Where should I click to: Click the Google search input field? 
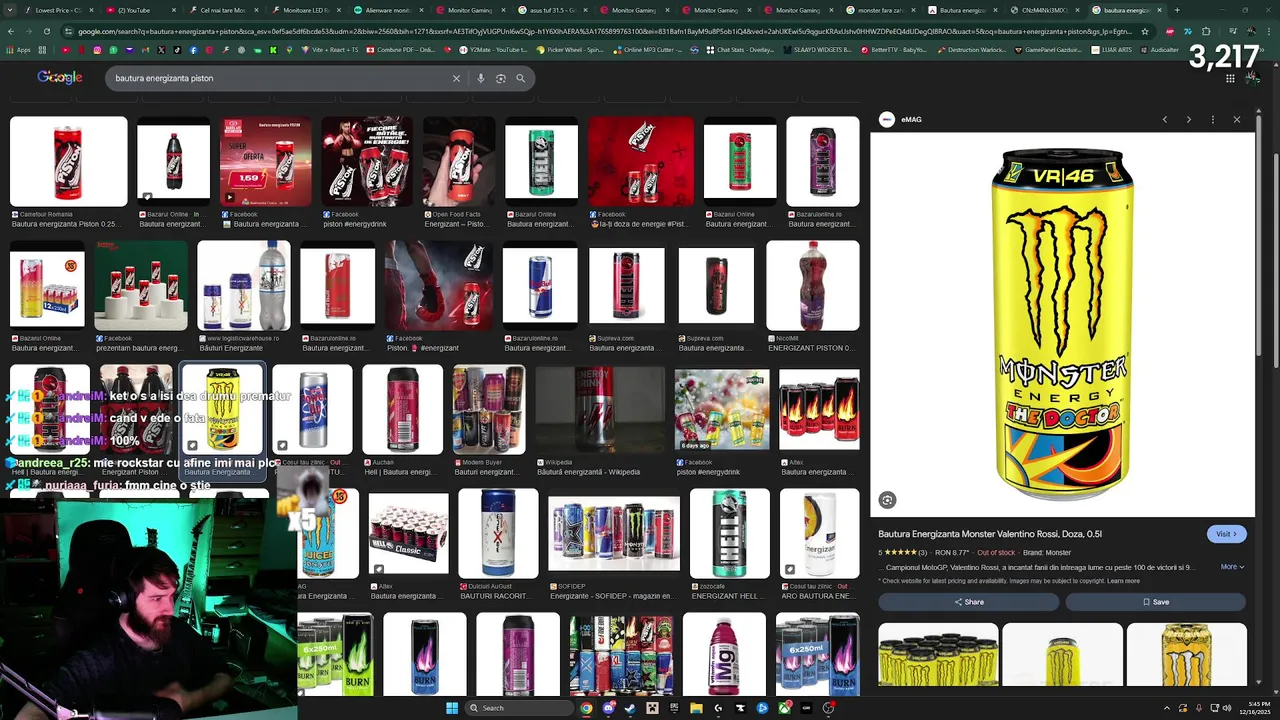click(x=280, y=78)
